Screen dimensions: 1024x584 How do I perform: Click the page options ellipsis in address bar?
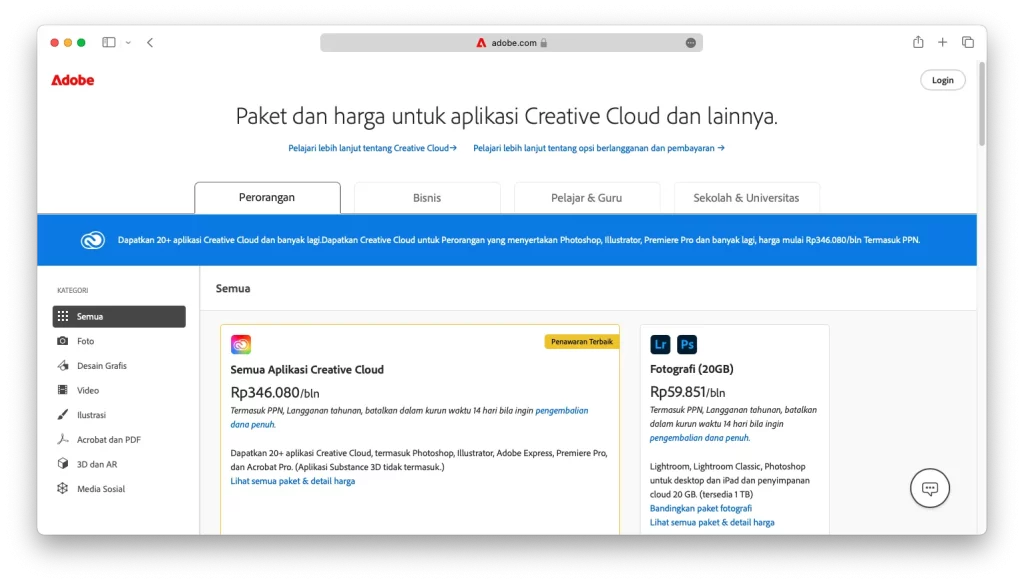pos(690,42)
